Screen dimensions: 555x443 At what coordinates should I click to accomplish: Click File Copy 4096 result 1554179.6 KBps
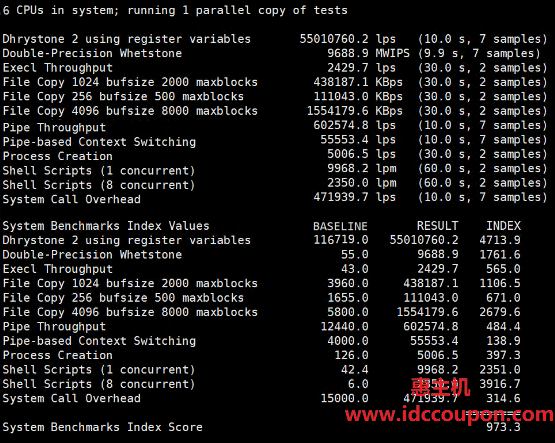click(354, 110)
